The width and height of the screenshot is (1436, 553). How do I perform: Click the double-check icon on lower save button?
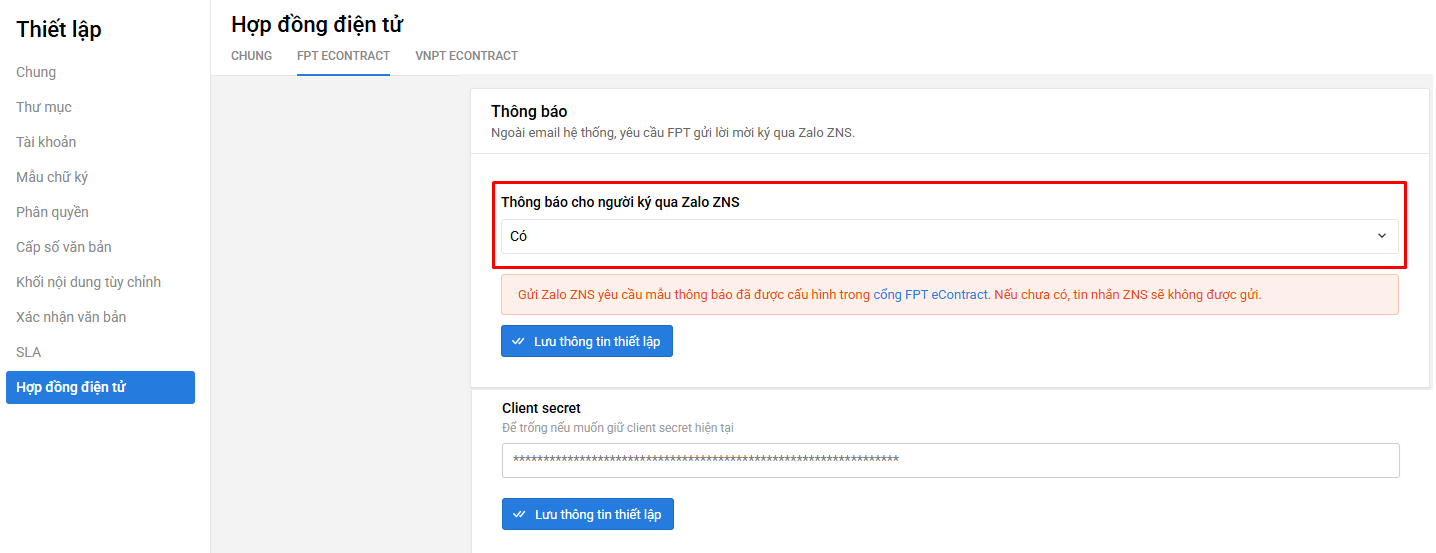point(519,514)
